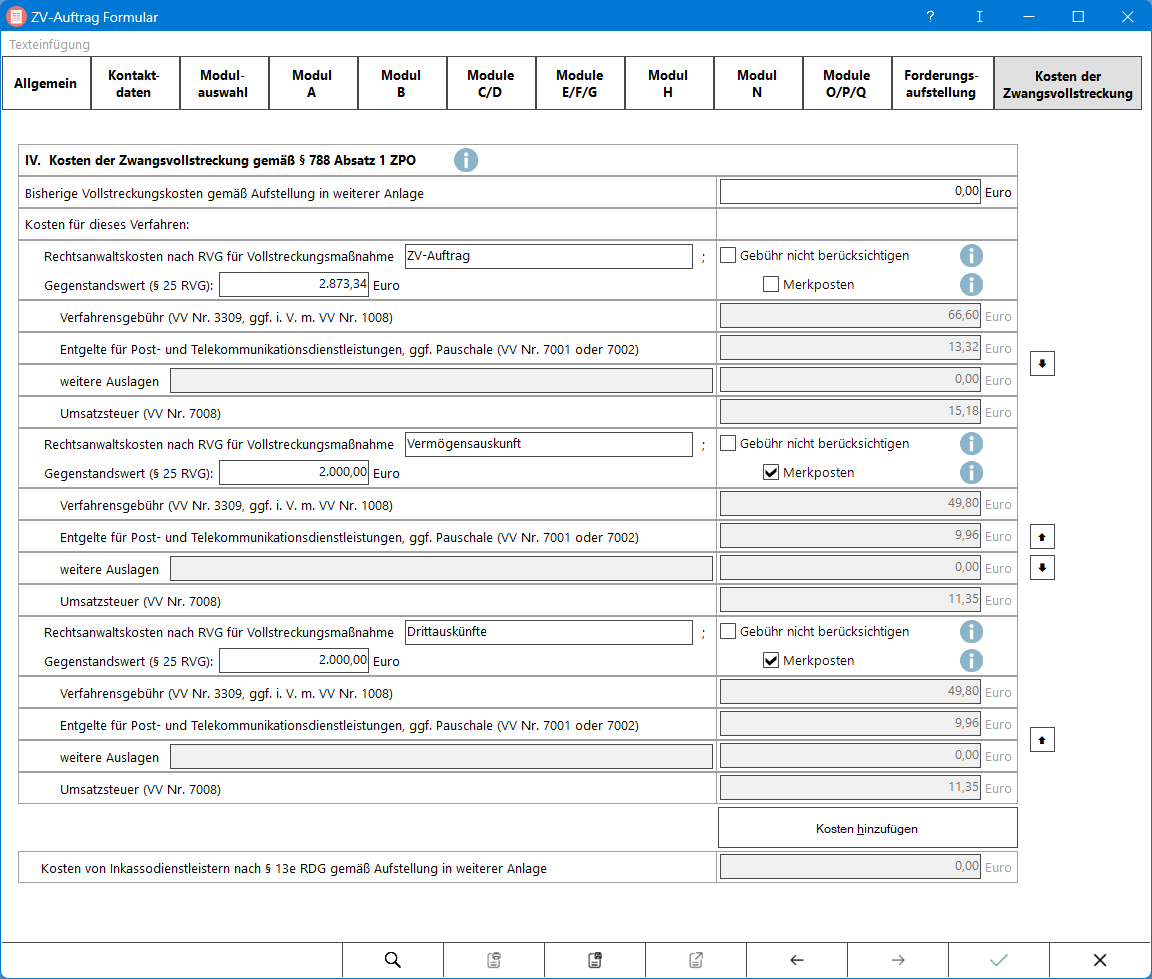The image size is (1152, 979).
Task: Click Entgelte value 13,32
Action: [850, 347]
